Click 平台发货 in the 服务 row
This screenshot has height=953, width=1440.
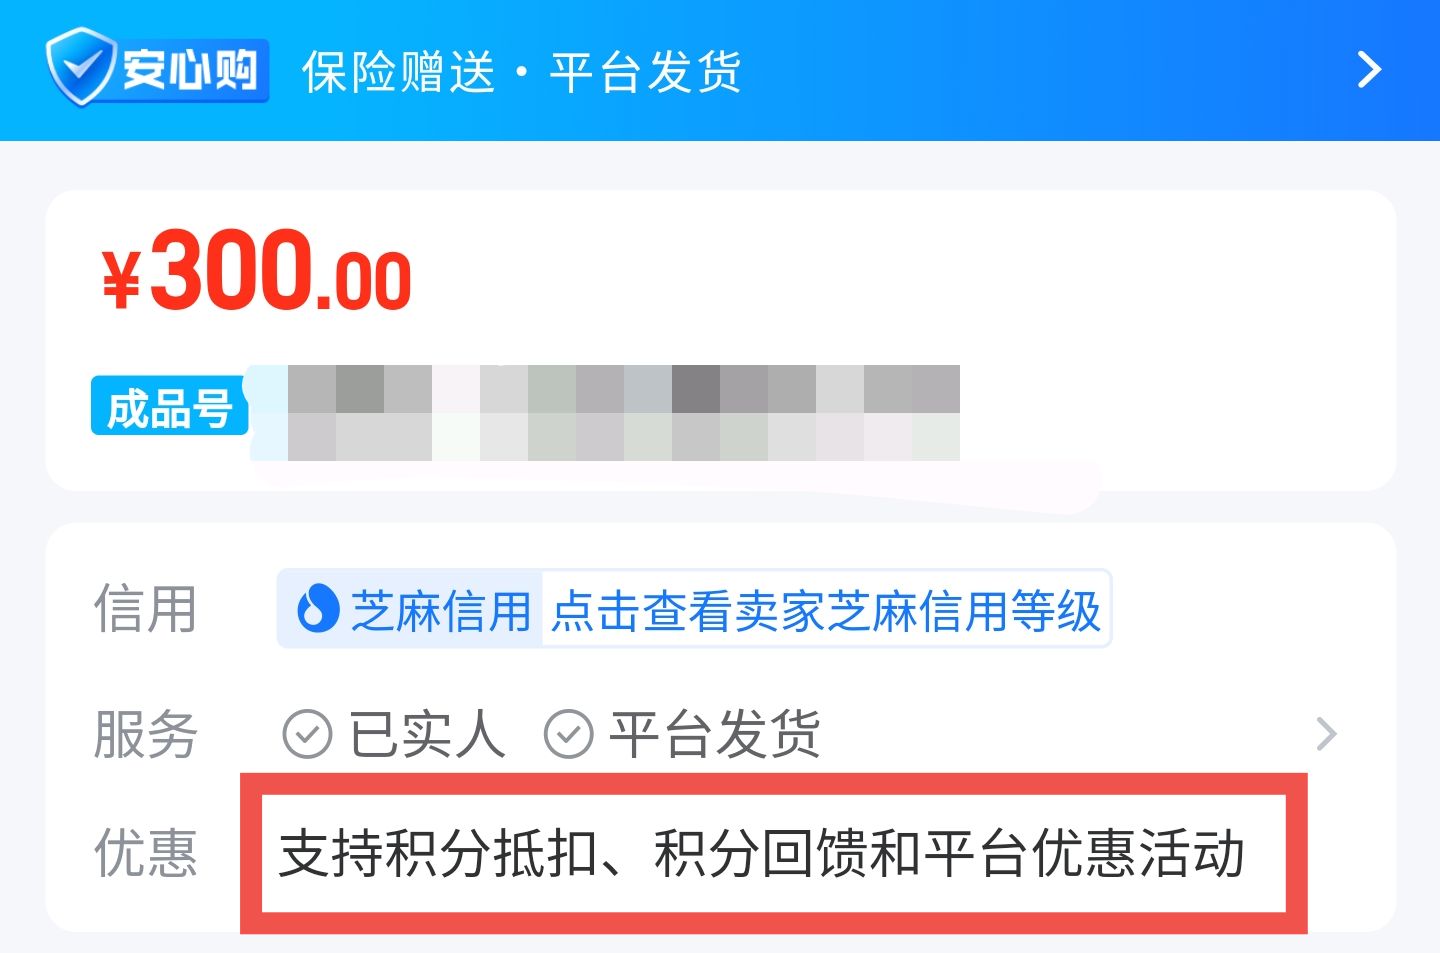715,734
